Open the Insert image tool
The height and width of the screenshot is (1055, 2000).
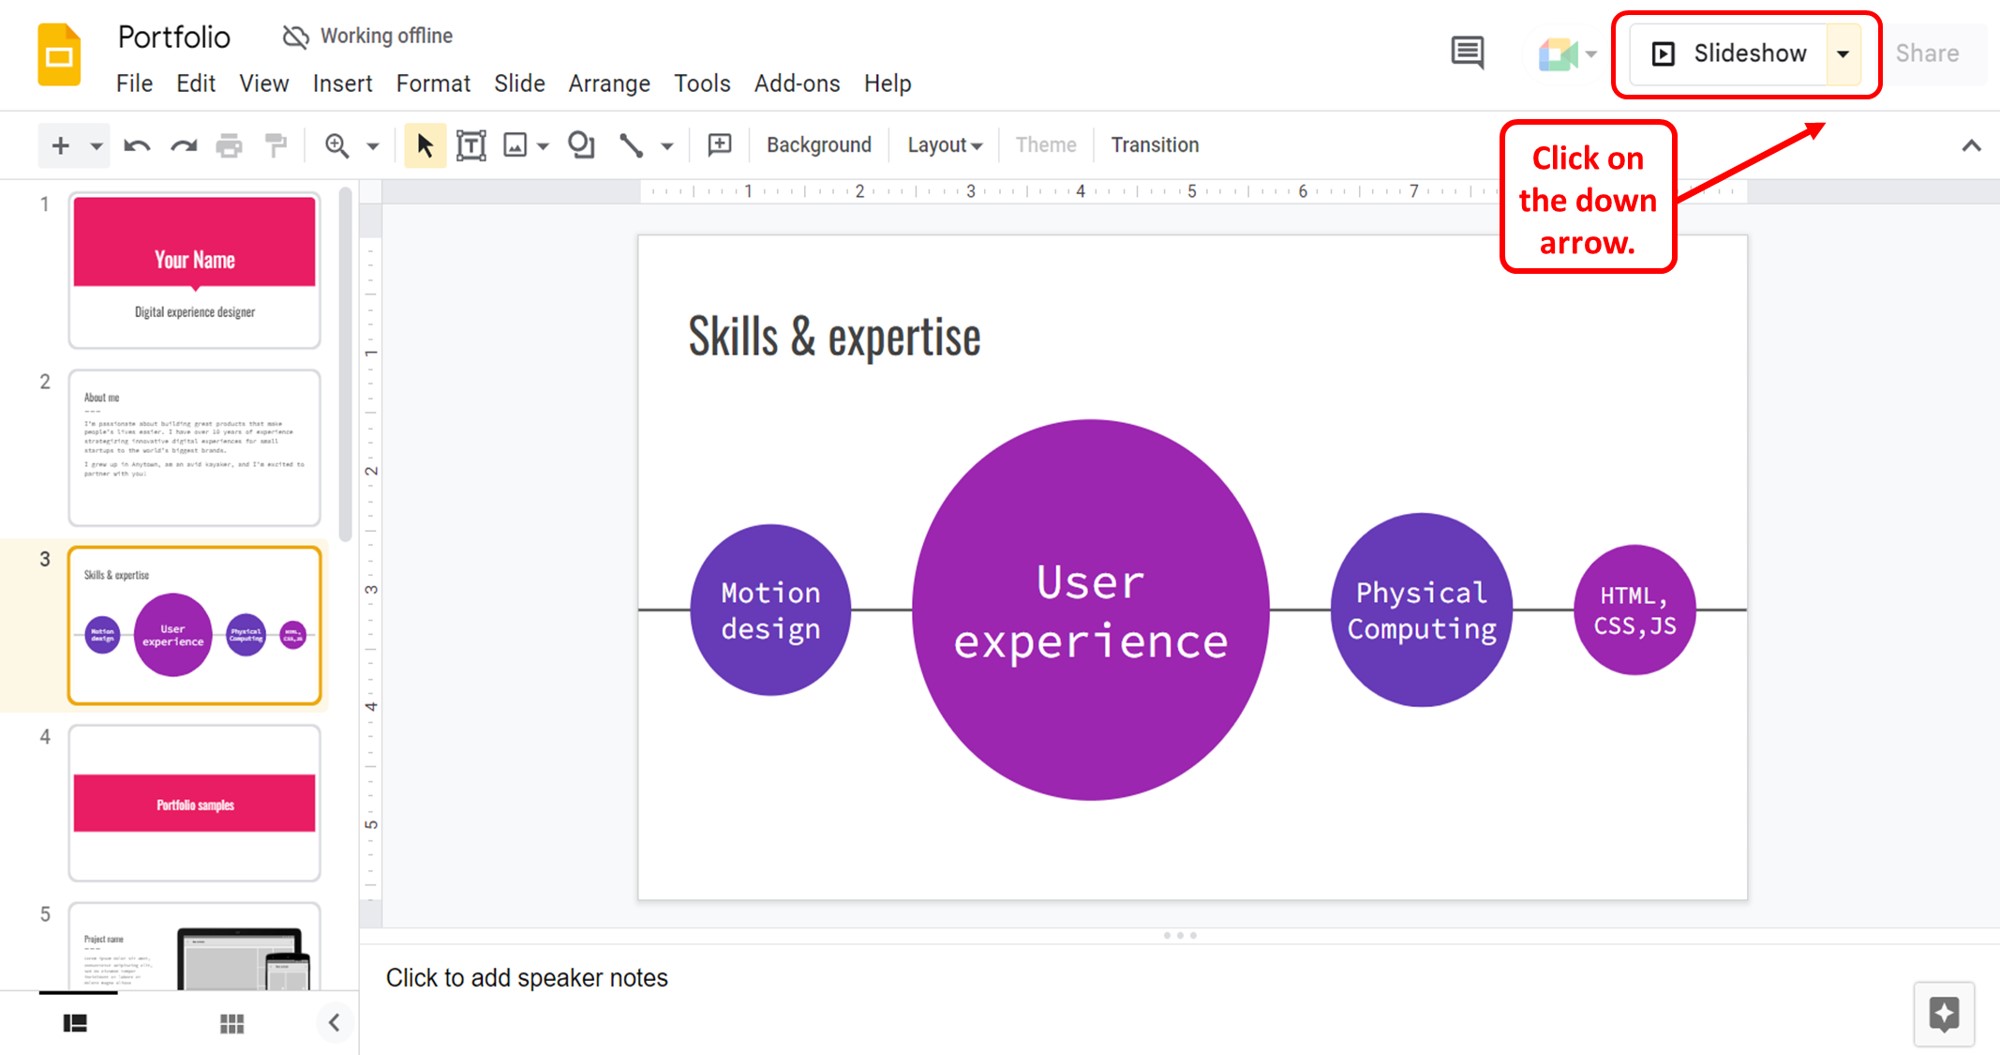tap(515, 145)
